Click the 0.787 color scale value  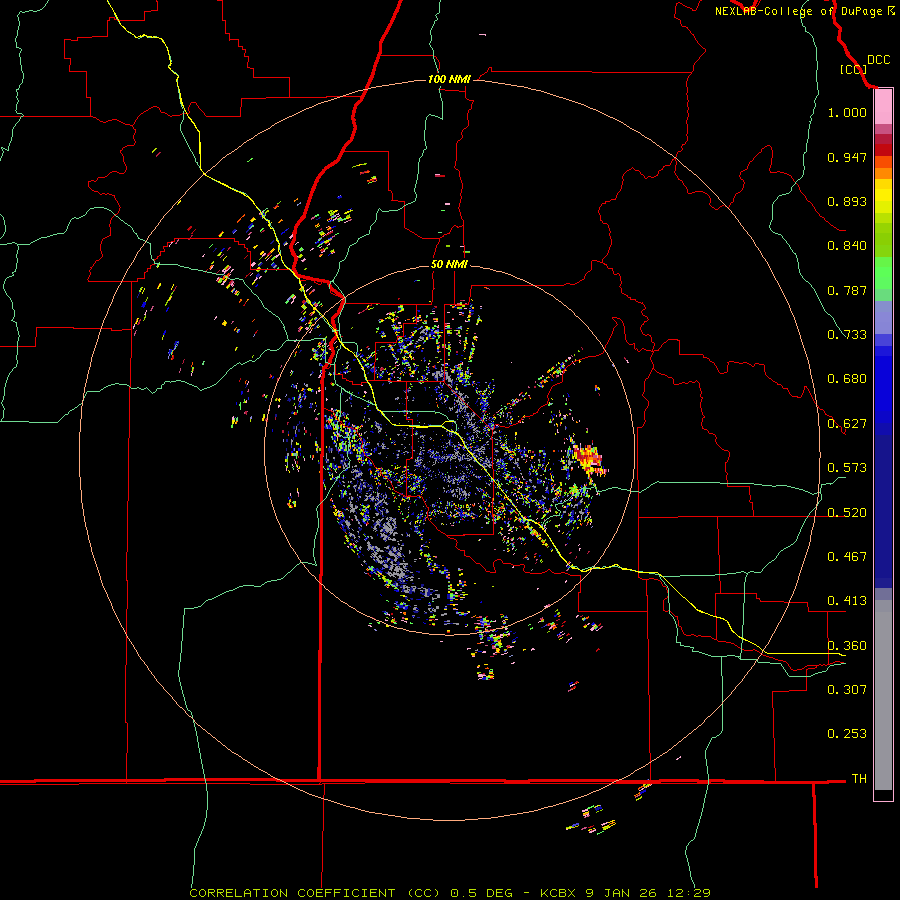click(x=847, y=290)
